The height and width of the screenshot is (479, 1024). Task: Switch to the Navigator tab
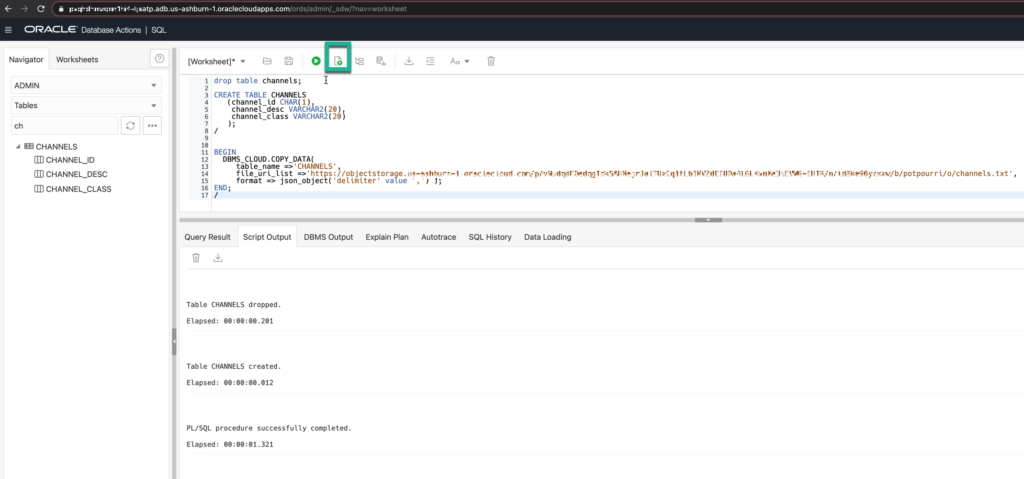click(x=26, y=59)
